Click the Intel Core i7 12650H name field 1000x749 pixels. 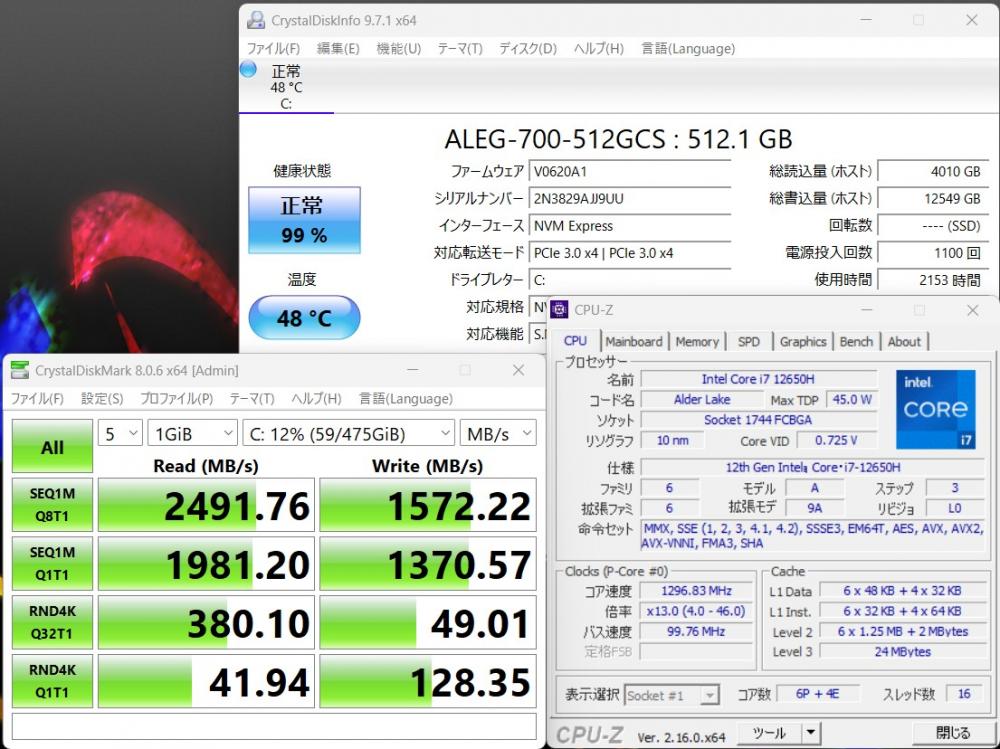[758, 379]
